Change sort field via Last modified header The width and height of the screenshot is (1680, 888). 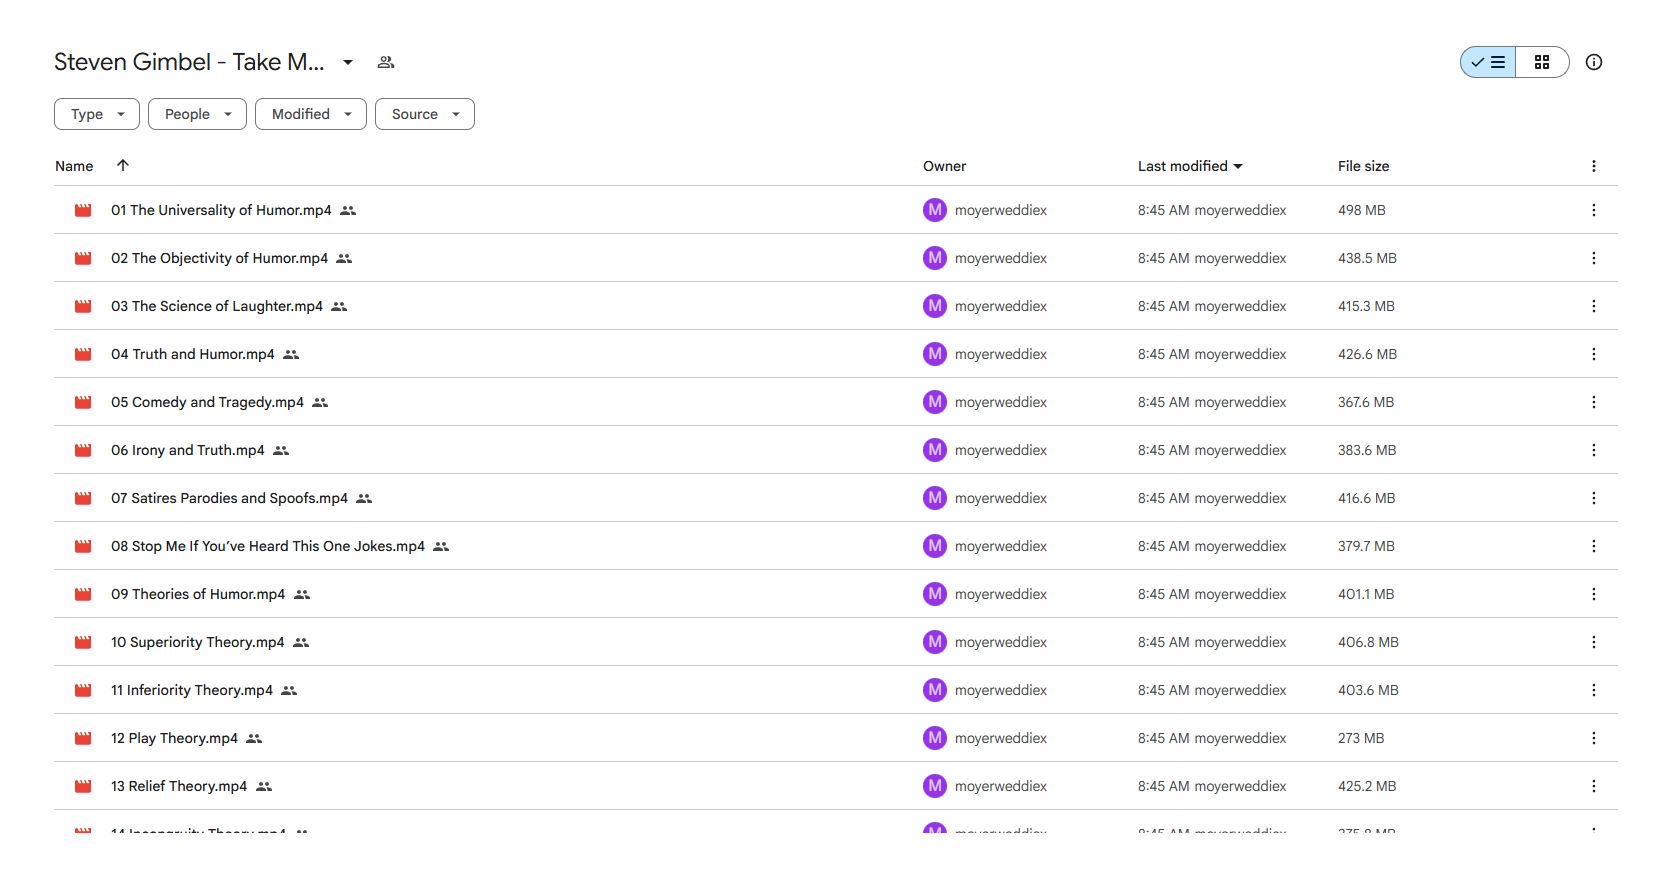[1190, 166]
